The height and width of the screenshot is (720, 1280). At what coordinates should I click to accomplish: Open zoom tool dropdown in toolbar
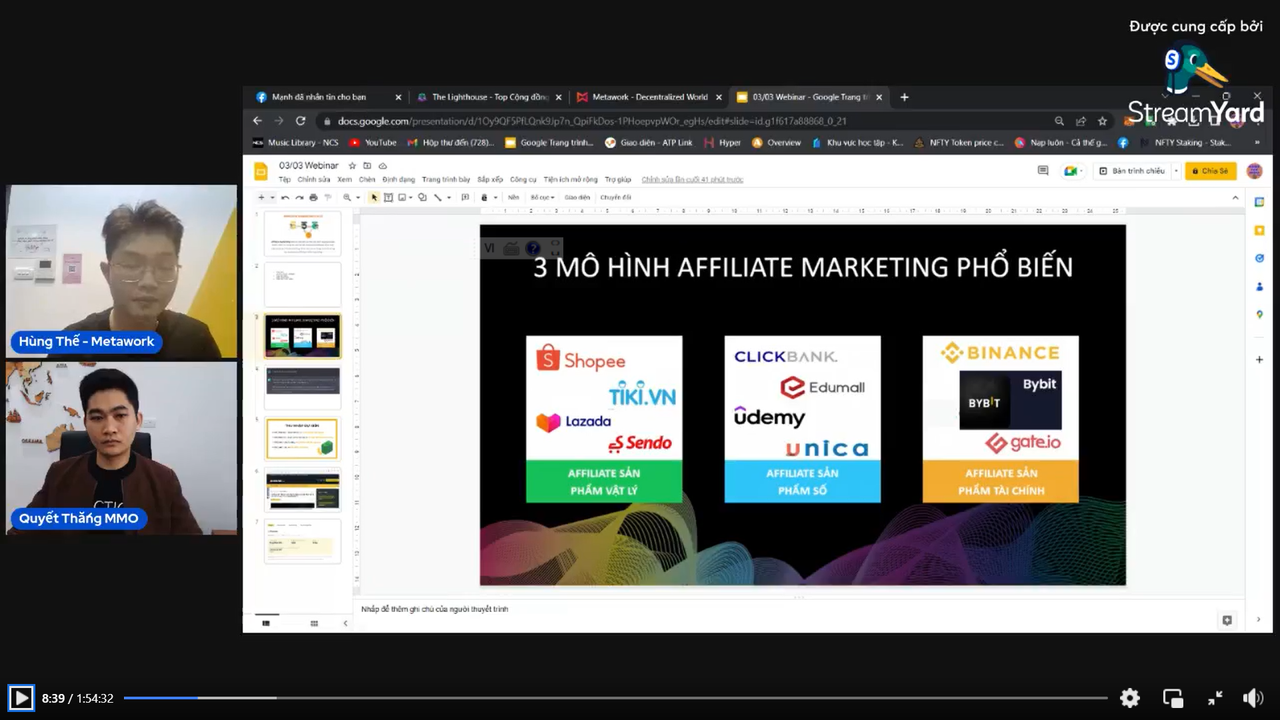click(350, 198)
